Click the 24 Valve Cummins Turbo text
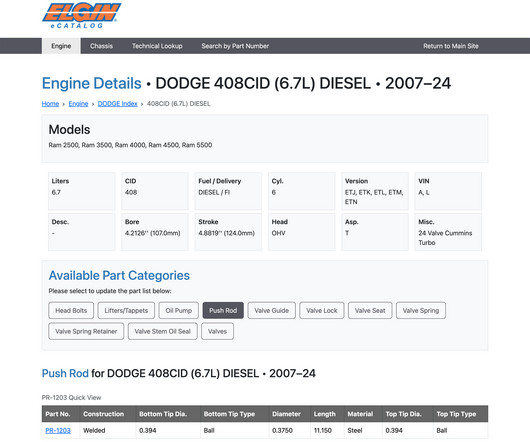The image size is (530, 442). point(445,238)
